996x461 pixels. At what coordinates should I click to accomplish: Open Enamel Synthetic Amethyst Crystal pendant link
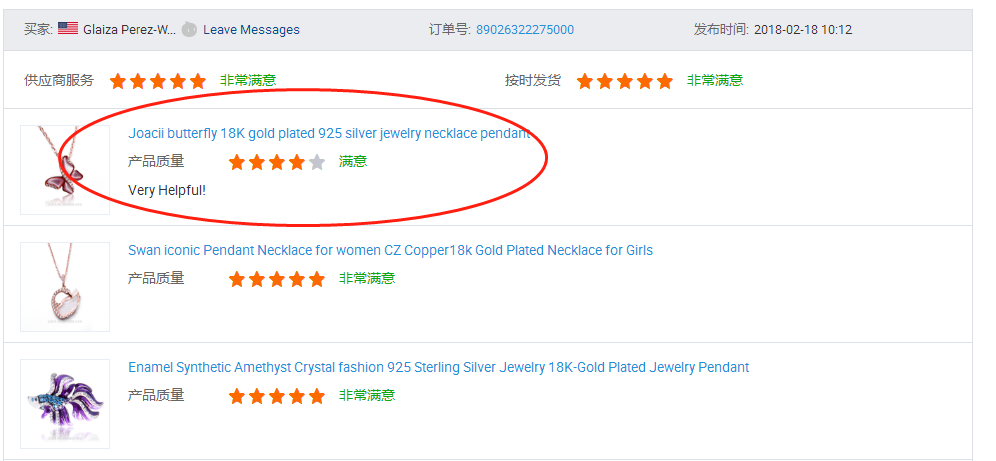438,367
